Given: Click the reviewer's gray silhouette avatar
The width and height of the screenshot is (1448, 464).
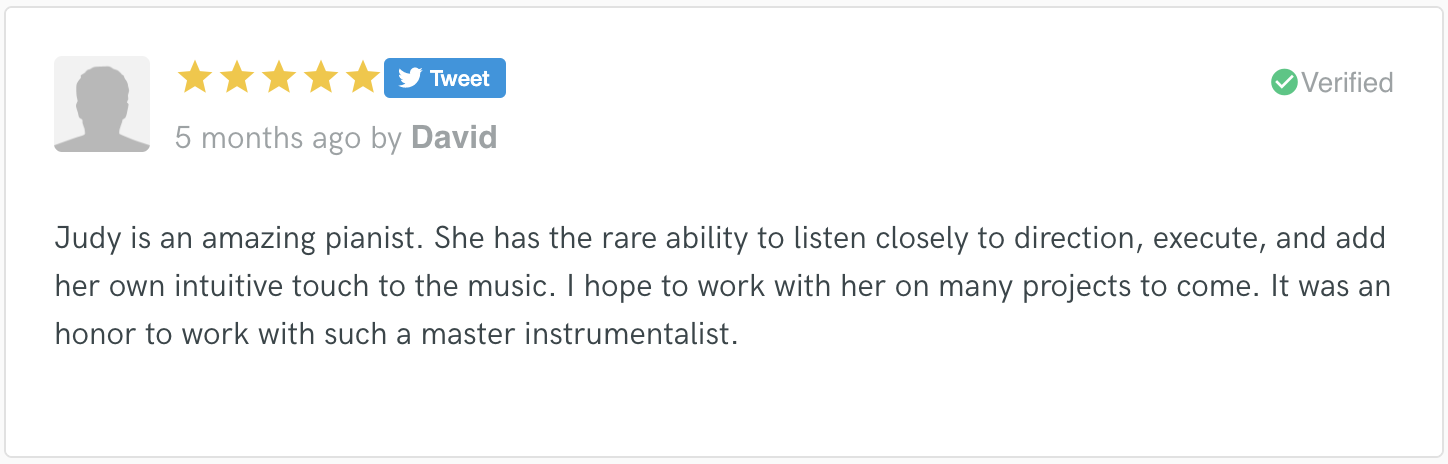Looking at the screenshot, I should [x=102, y=104].
